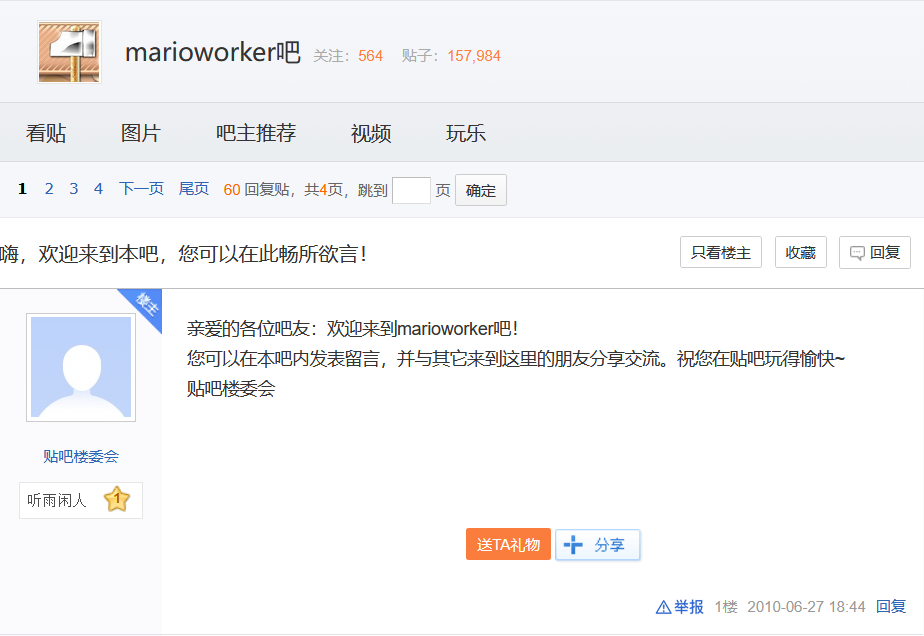924x636 pixels.
Task: Click the warning triangle icon next to 举报
Action: (x=663, y=607)
